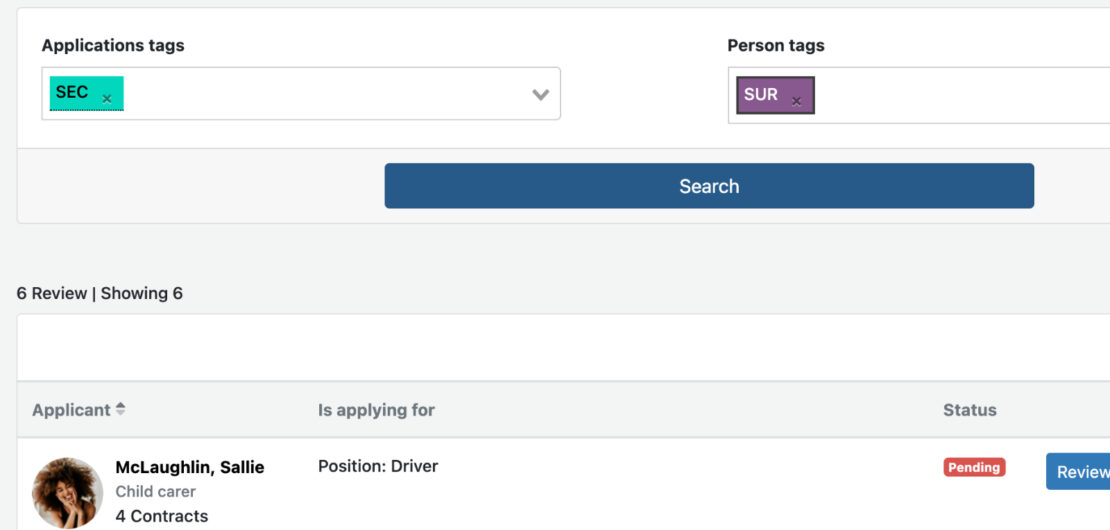Viewport: 1110px width, 530px height.
Task: Click the Position: Driver text
Action: pyautogui.click(x=378, y=466)
